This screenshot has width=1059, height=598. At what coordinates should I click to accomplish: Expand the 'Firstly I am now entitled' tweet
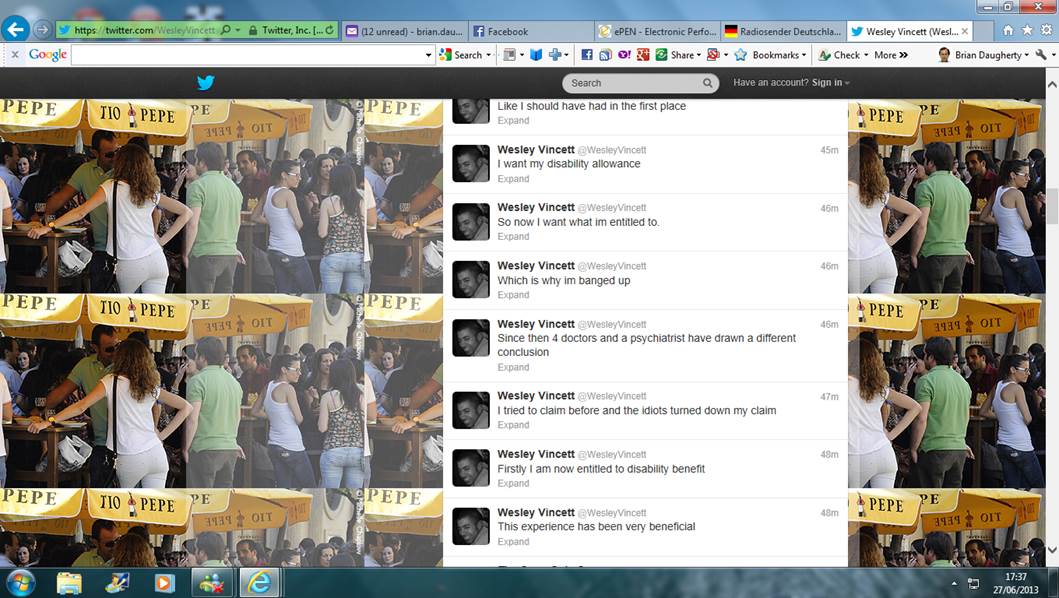513,484
